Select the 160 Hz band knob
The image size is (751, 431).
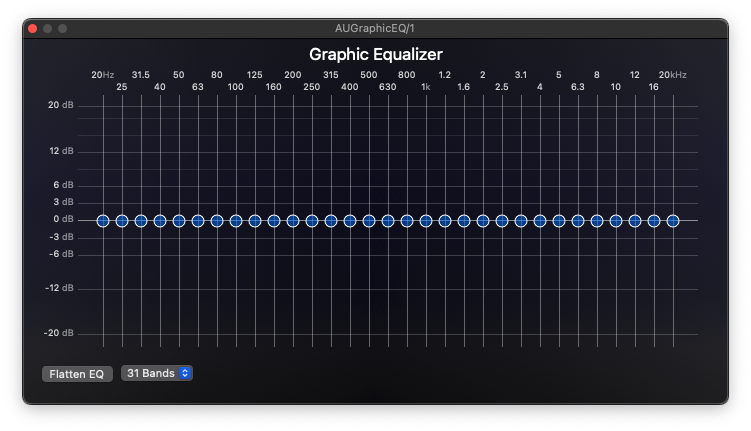274,221
